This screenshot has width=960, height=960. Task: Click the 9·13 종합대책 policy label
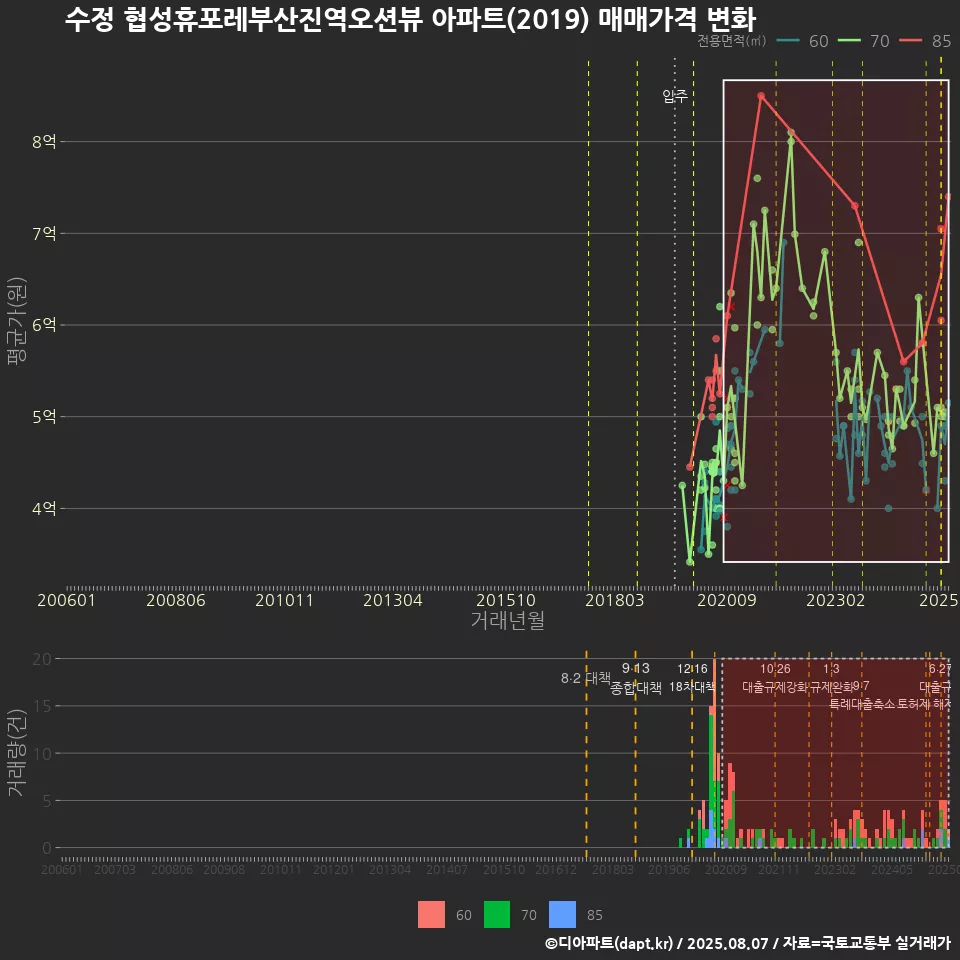click(636, 678)
